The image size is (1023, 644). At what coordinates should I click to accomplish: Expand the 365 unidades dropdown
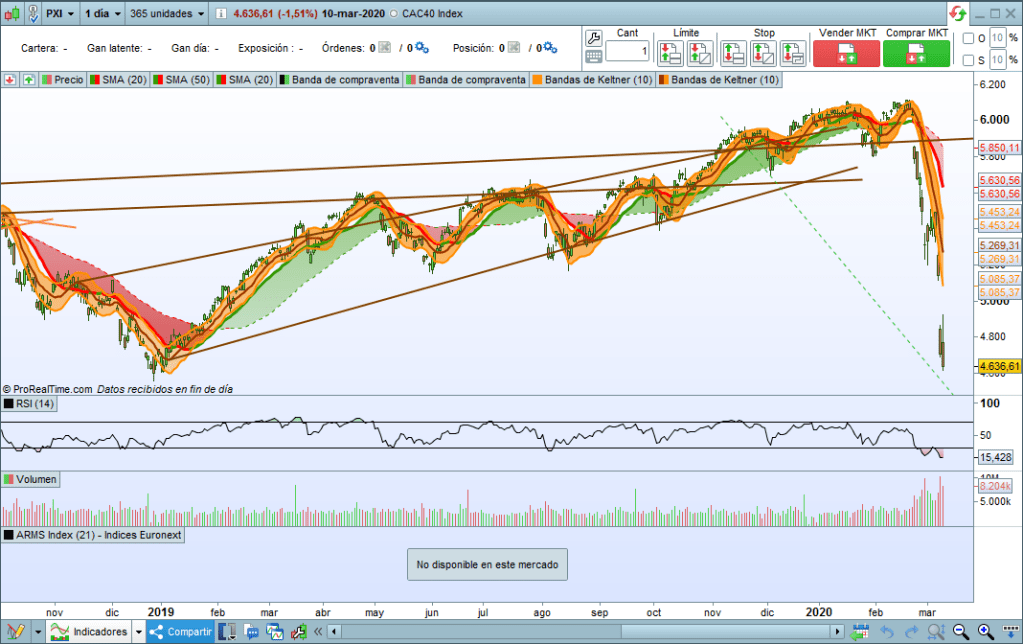tap(167, 15)
